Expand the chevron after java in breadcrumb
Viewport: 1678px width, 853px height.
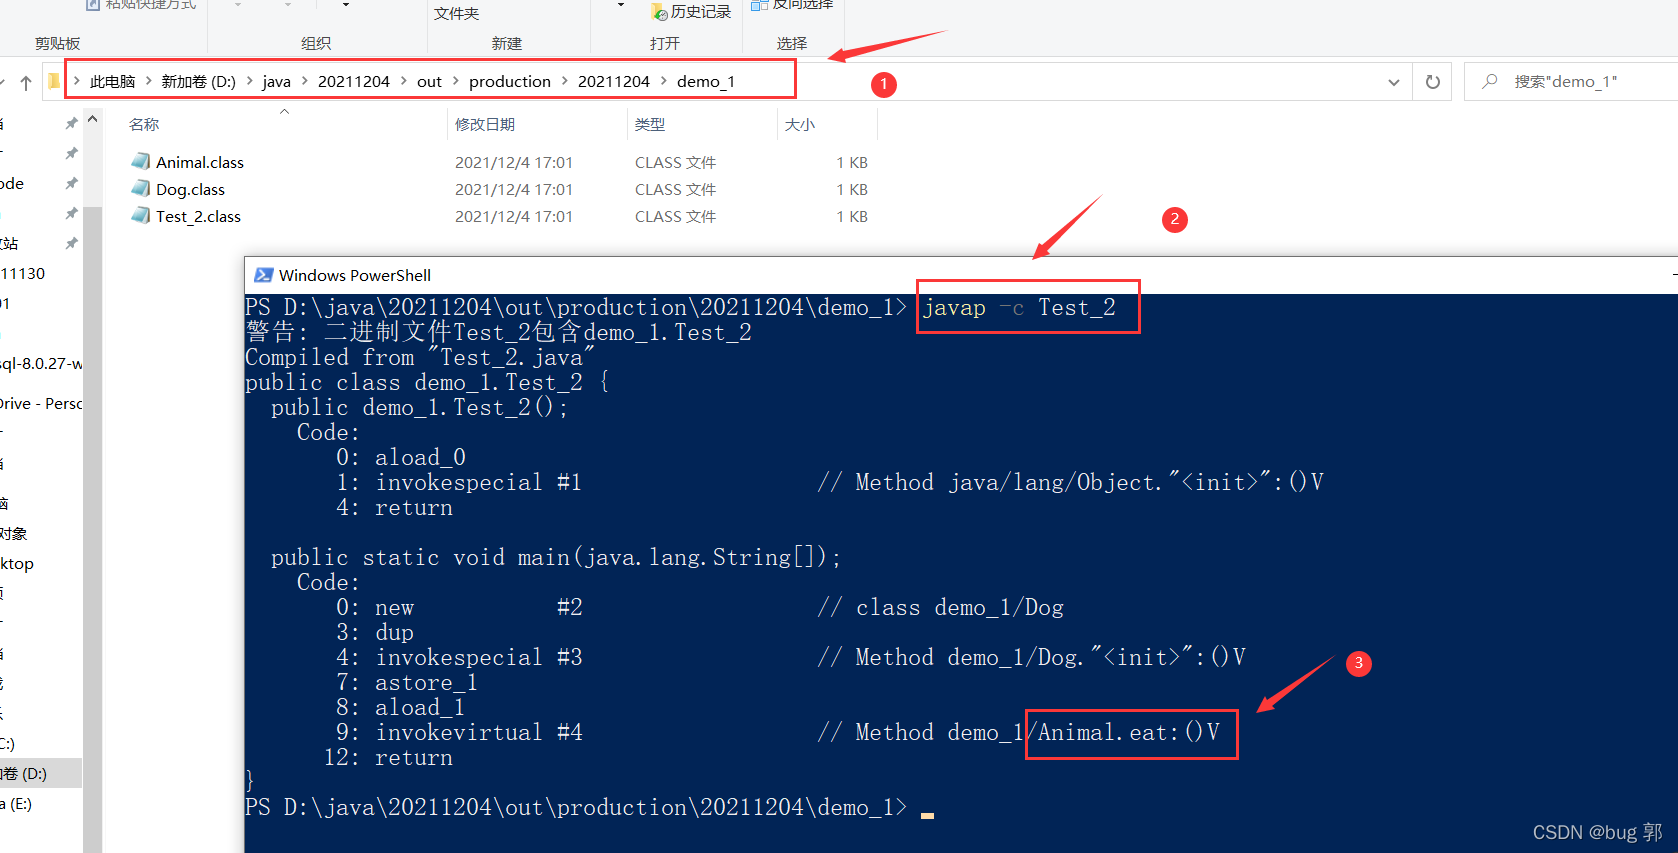tap(304, 81)
